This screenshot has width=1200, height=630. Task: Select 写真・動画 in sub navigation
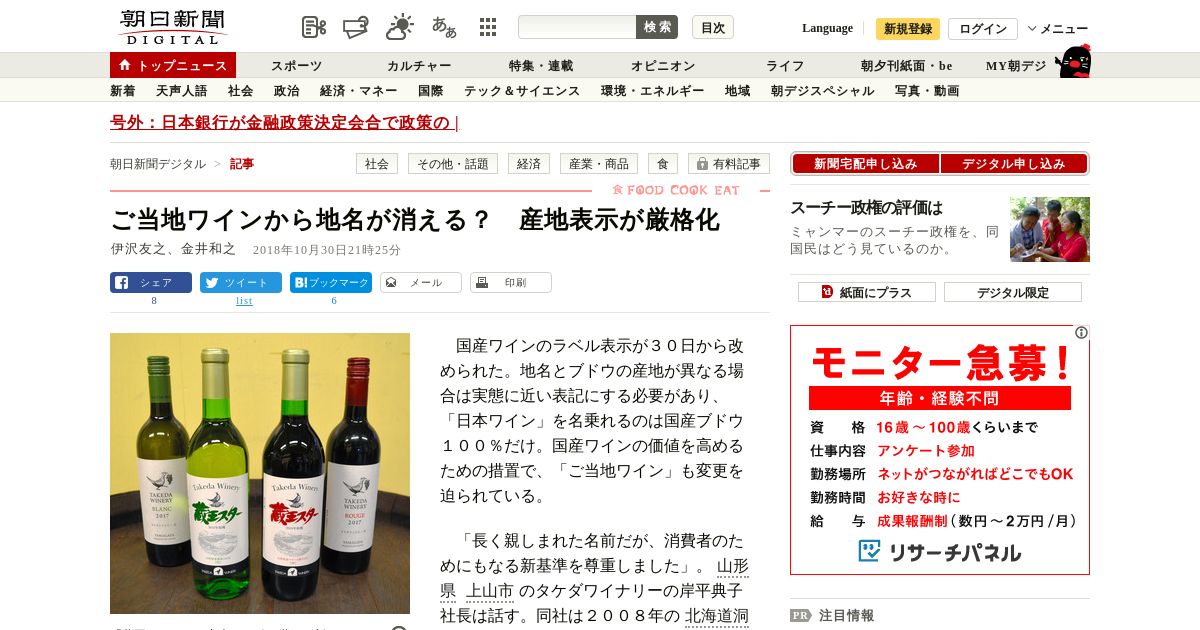click(x=927, y=91)
